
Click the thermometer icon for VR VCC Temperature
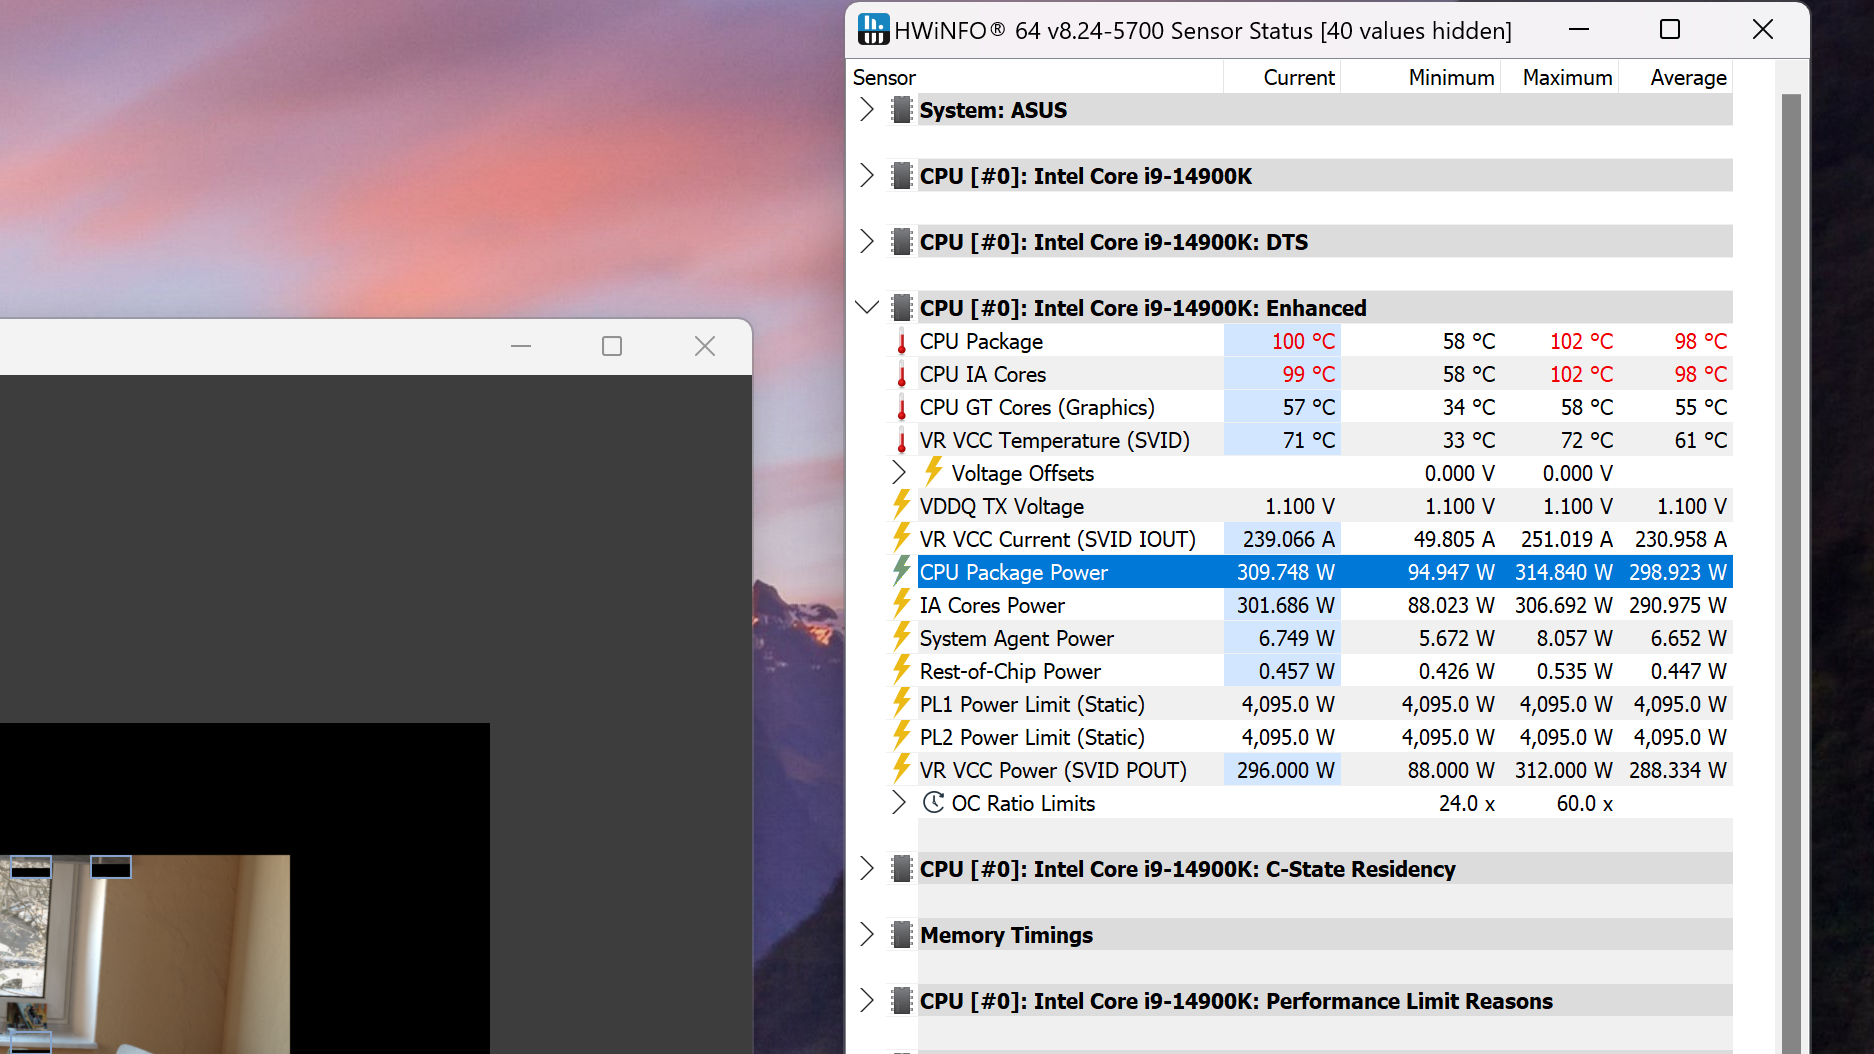pos(902,440)
